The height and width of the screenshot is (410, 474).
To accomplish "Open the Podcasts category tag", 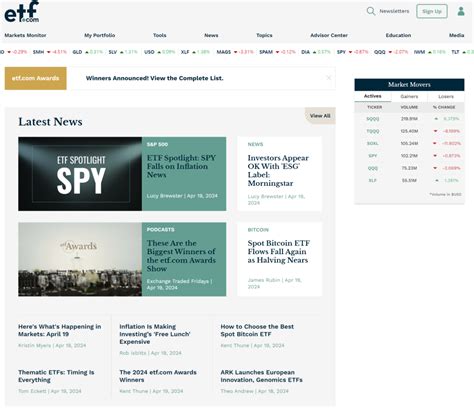I will coord(160,230).
